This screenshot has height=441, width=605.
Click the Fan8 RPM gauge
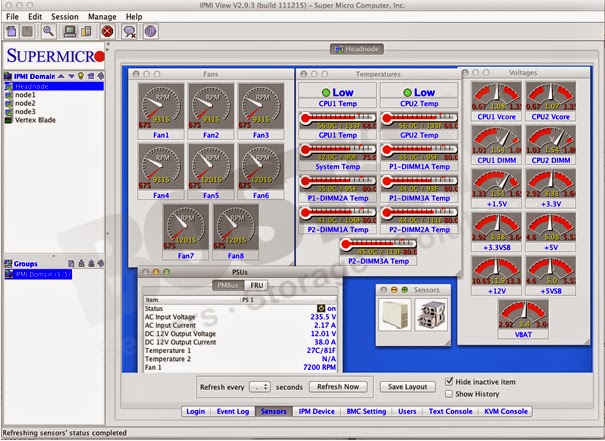(236, 227)
